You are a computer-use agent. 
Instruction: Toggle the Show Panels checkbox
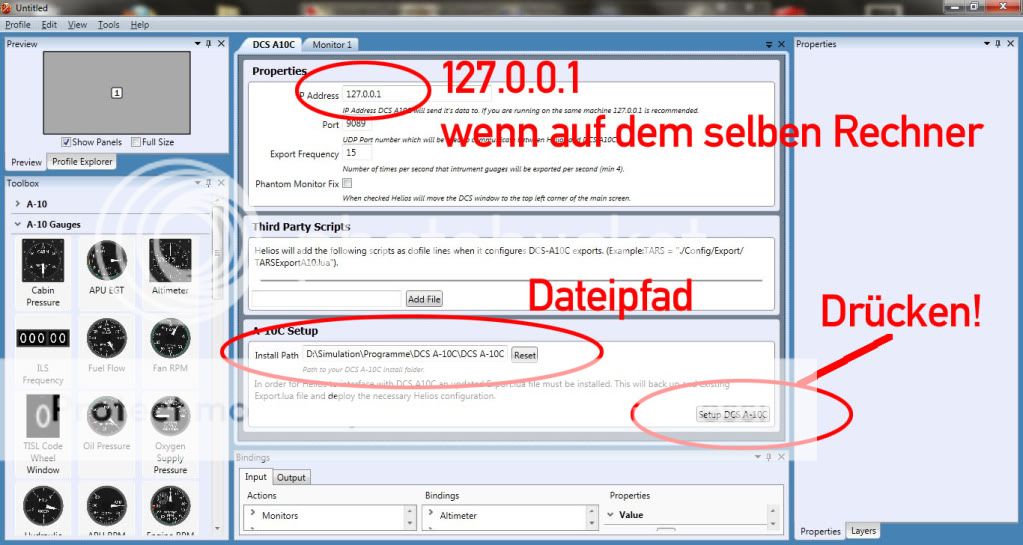[x=66, y=142]
